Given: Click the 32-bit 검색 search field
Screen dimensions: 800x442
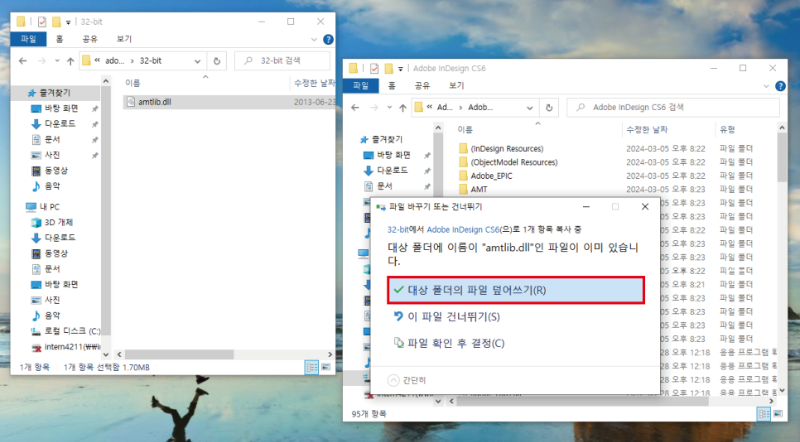Looking at the screenshot, I should pos(282,61).
